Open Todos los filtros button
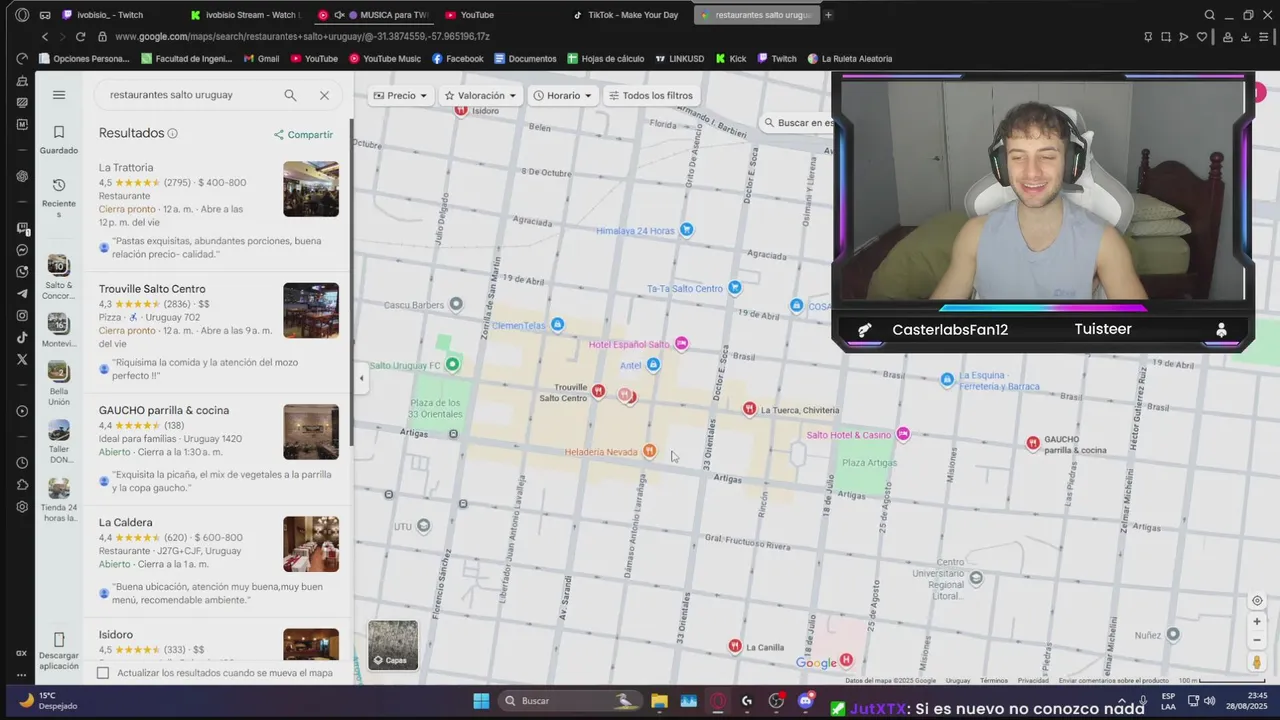The image size is (1280, 720). pyautogui.click(x=651, y=95)
